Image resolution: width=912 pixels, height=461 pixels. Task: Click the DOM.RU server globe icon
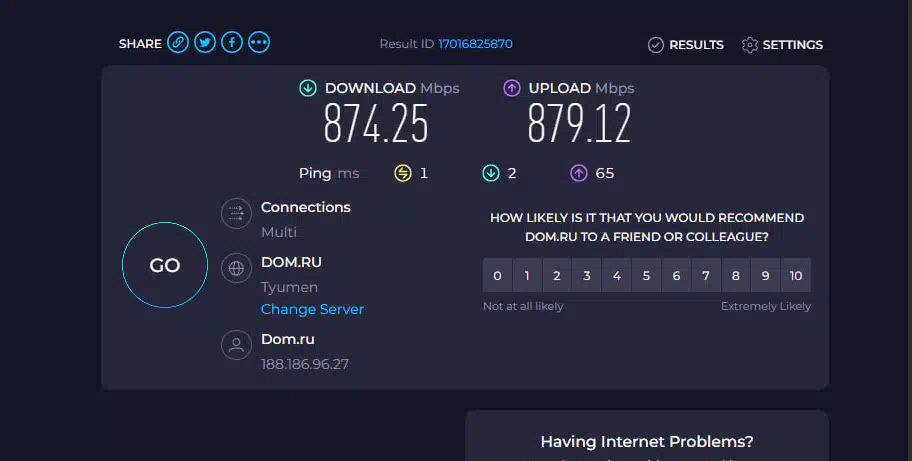[236, 268]
